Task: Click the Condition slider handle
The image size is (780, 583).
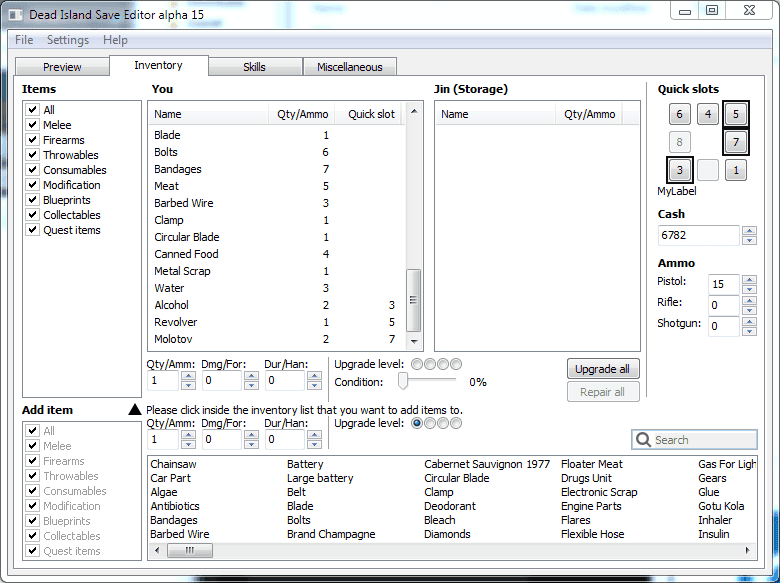Action: 403,381
